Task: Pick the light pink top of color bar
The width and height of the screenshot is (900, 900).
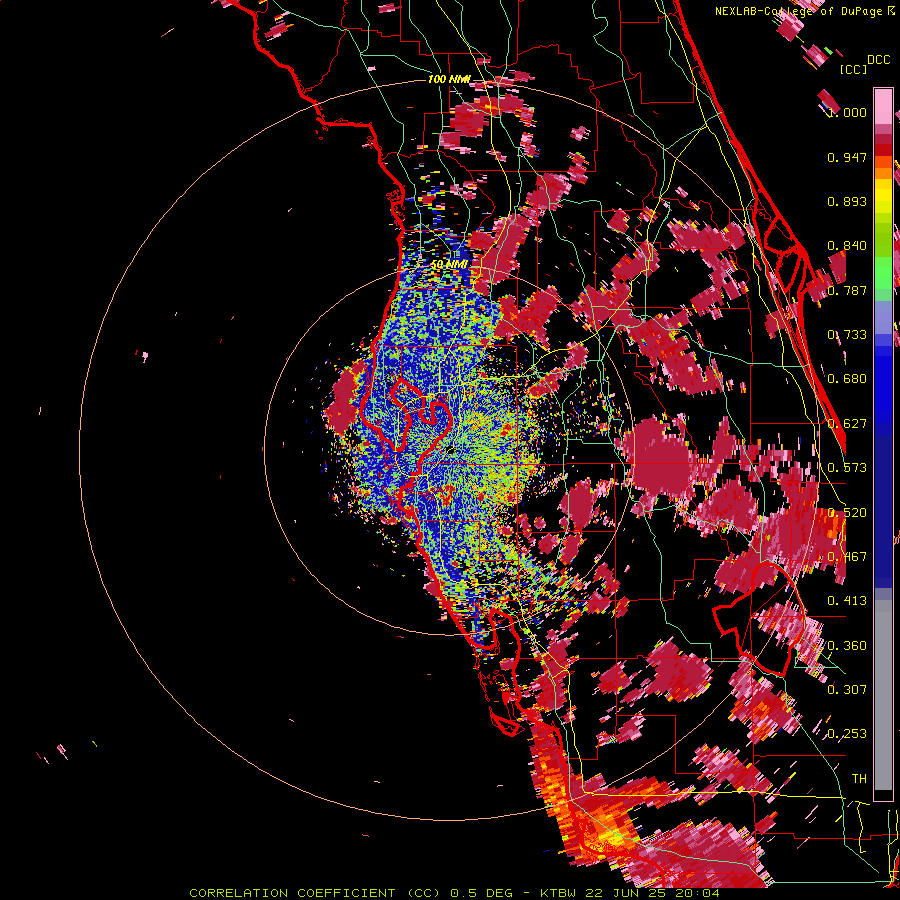Action: [x=883, y=106]
